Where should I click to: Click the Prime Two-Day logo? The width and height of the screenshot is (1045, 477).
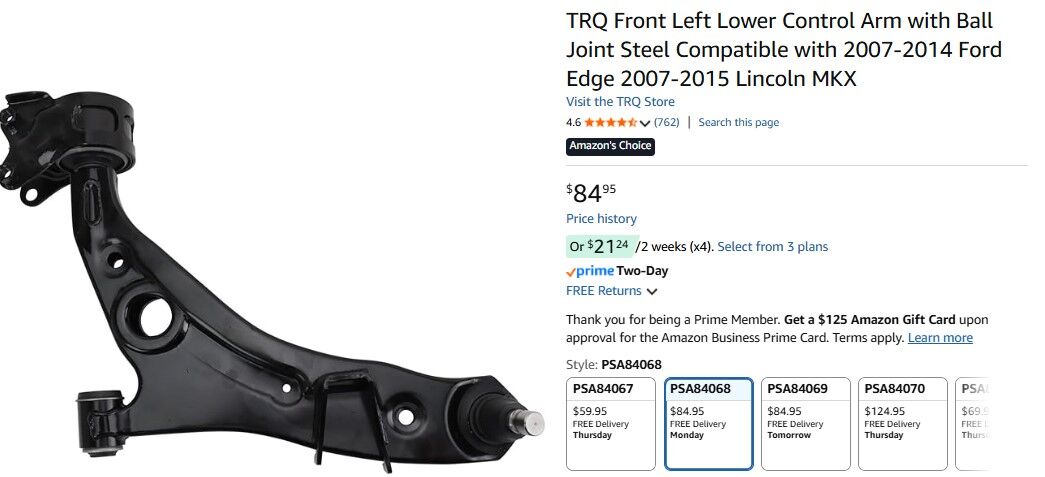point(617,271)
